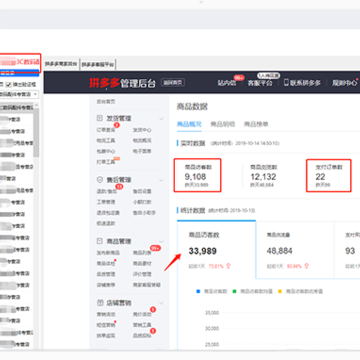Open 退货包运费 in the sidebar
This screenshot has height=360, width=360.
[108, 213]
